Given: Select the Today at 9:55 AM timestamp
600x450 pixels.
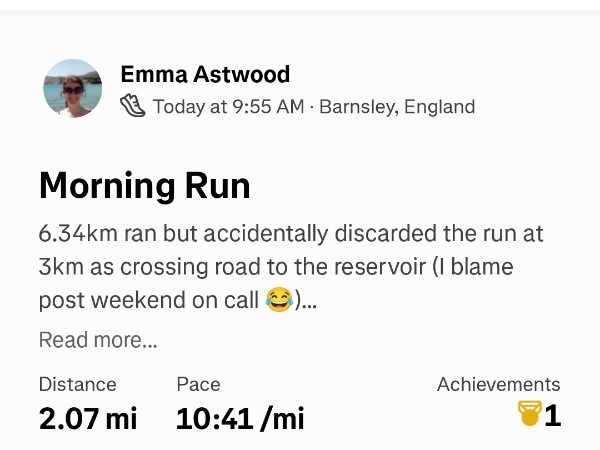Looking at the screenshot, I should pos(227,106).
